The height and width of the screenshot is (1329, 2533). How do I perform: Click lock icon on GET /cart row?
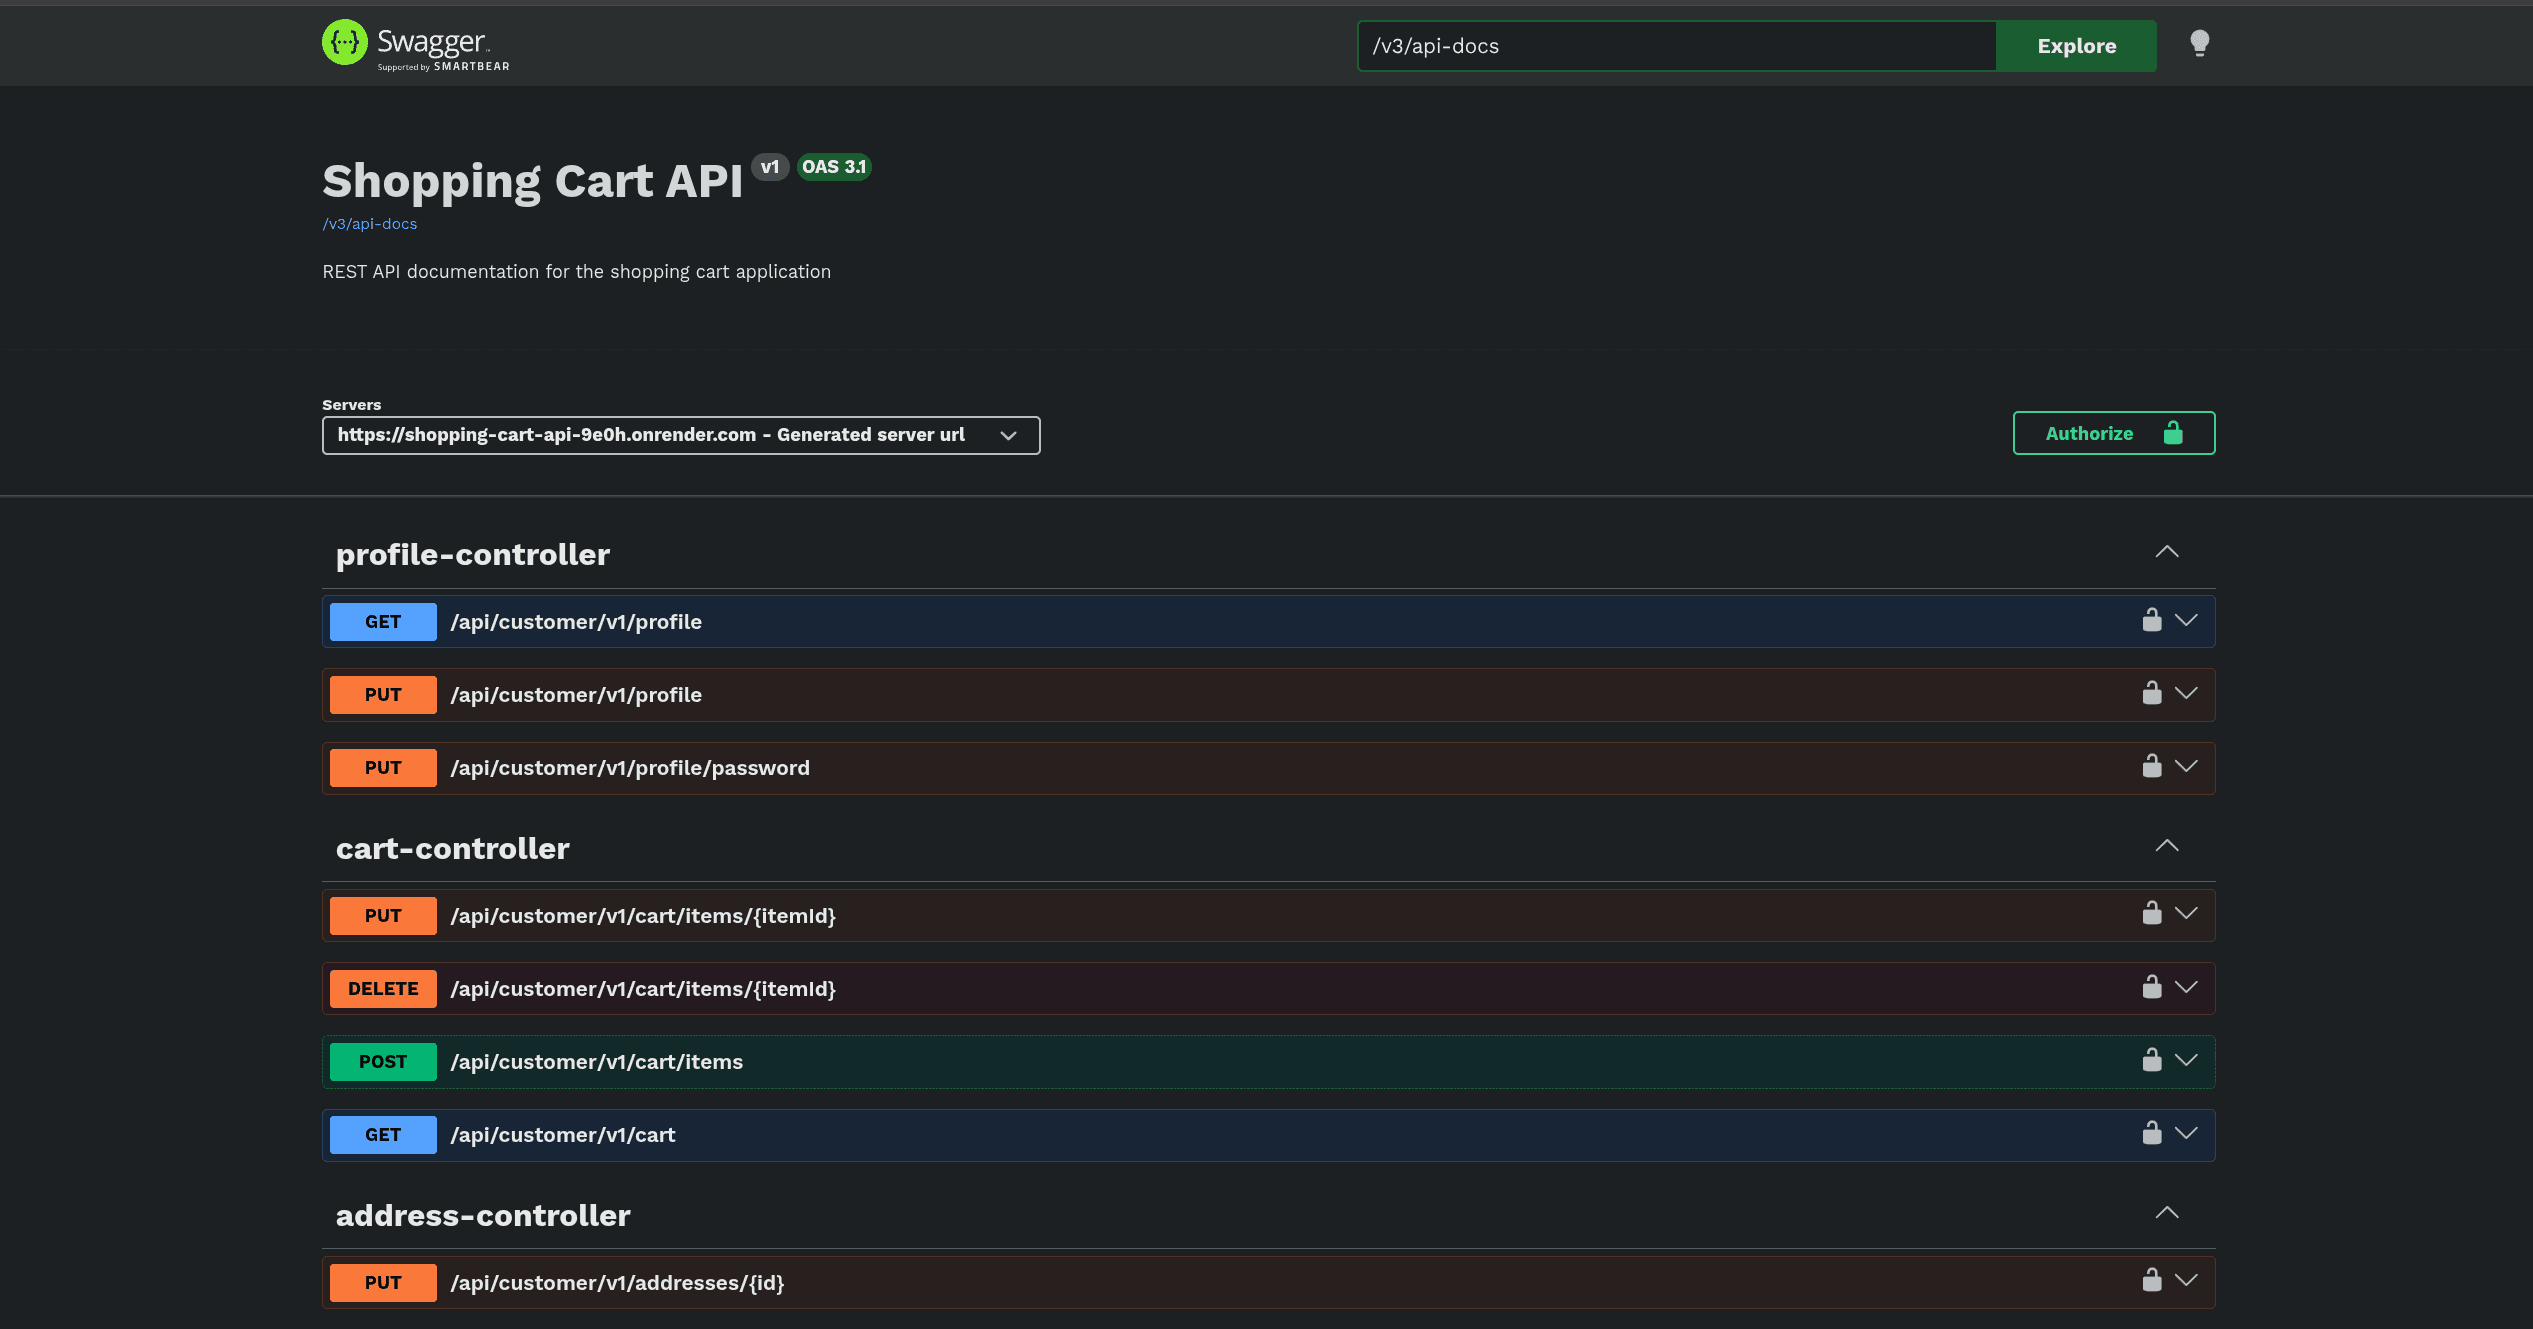point(2152,1133)
